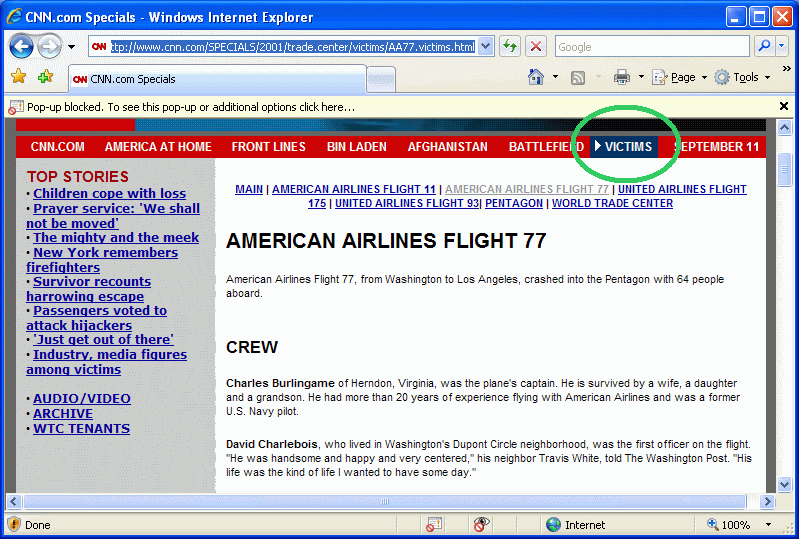Screen dimensions: 799x539
Task: Expand the Print options dropdown arrow
Action: click(641, 77)
